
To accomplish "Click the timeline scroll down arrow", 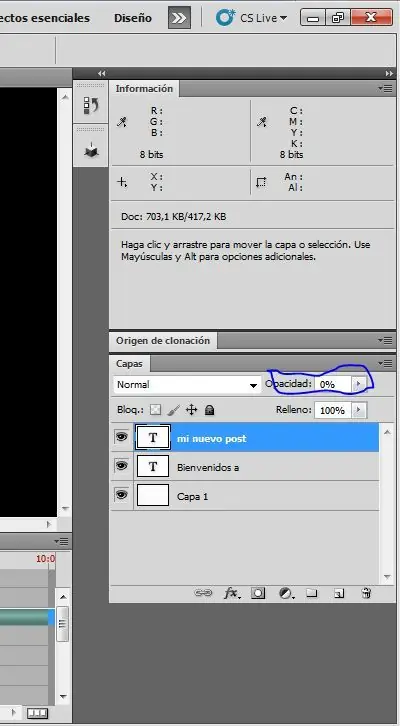I will [x=63, y=696].
